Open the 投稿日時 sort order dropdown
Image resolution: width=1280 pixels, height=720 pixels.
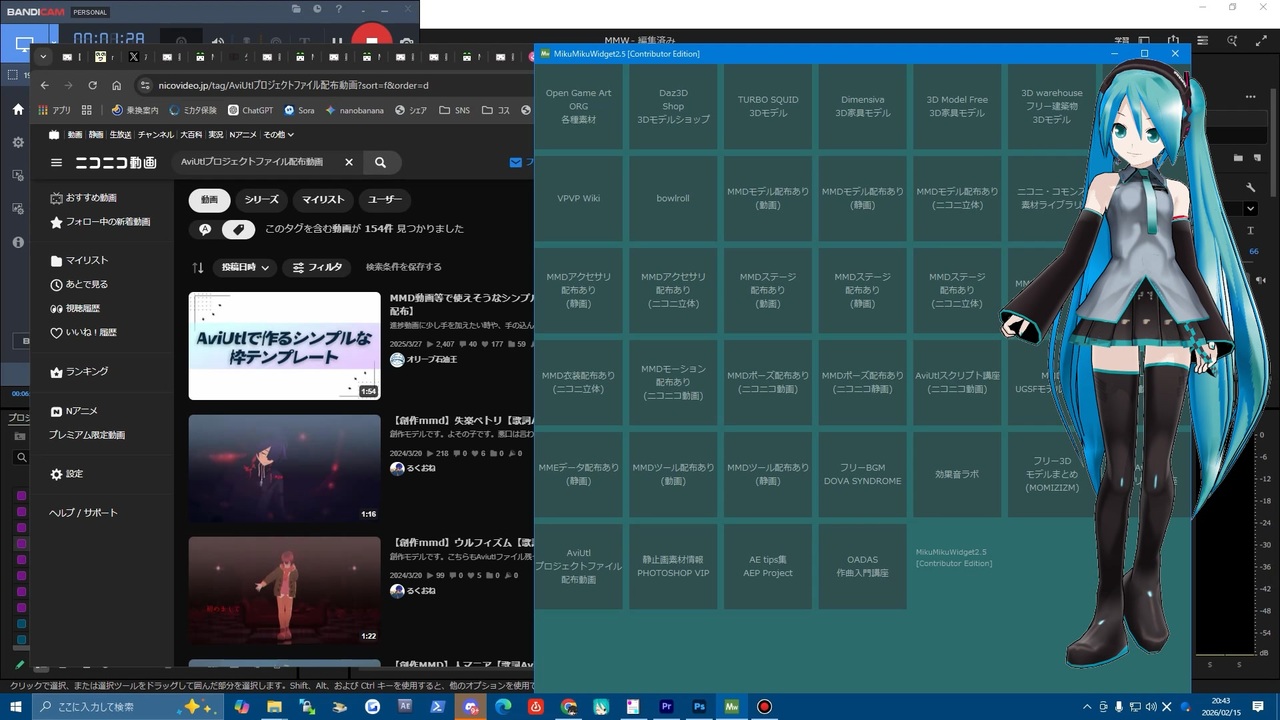[245, 267]
